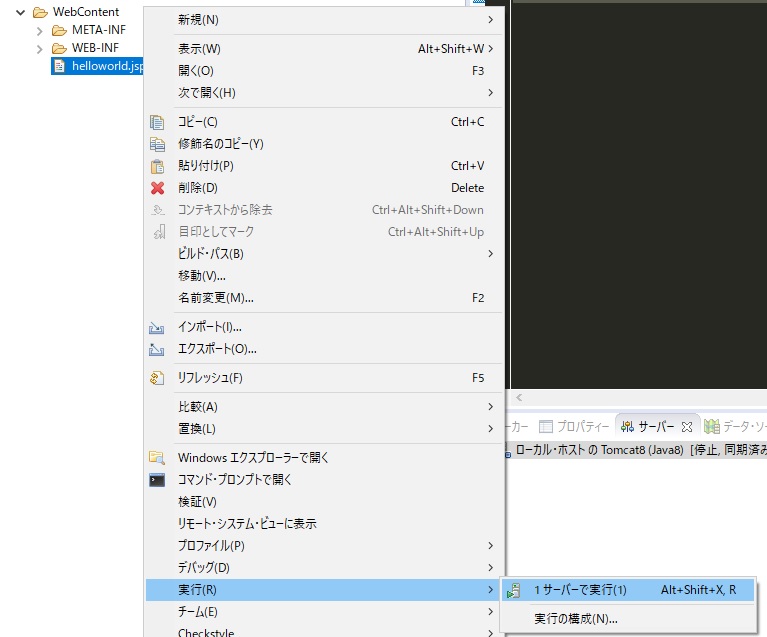767x637 pixels.
Task: Choose コマンド・プロンプトで開く entry
Action: tap(325, 479)
